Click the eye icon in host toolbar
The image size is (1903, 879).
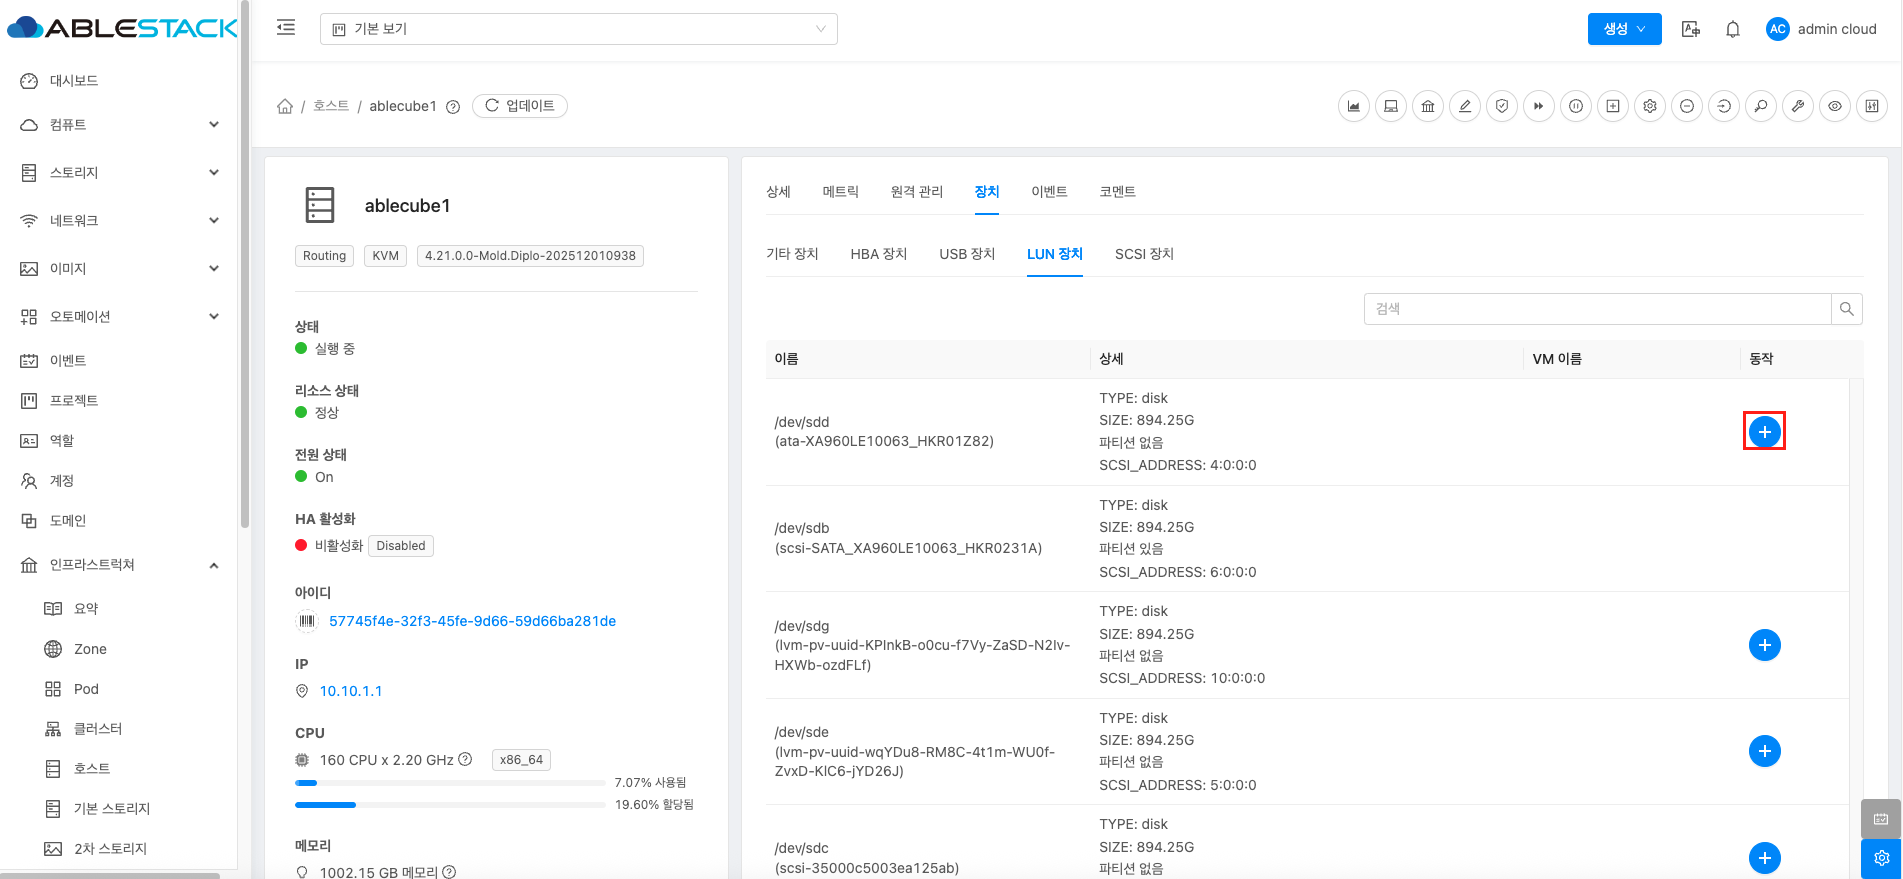pos(1835,106)
